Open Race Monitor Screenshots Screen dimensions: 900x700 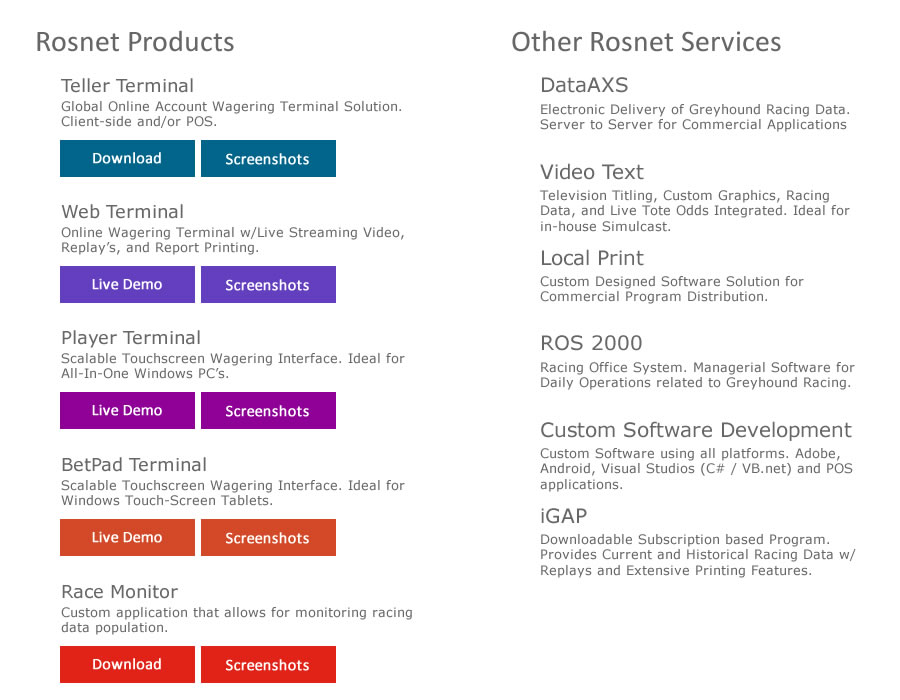point(268,664)
